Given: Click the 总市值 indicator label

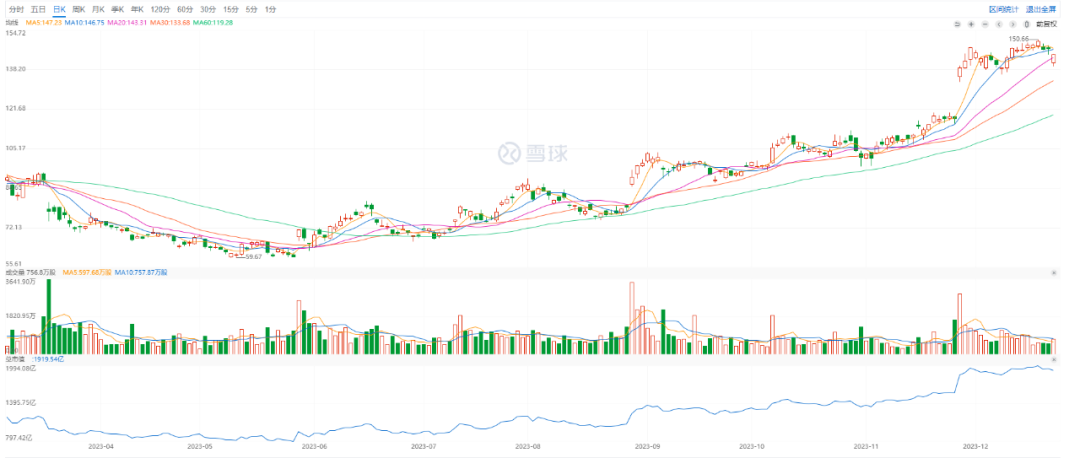Looking at the screenshot, I should click(15, 357).
